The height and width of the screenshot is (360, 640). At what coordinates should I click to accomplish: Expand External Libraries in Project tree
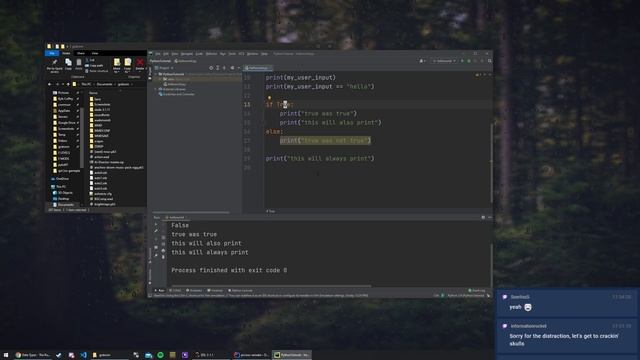156,89
